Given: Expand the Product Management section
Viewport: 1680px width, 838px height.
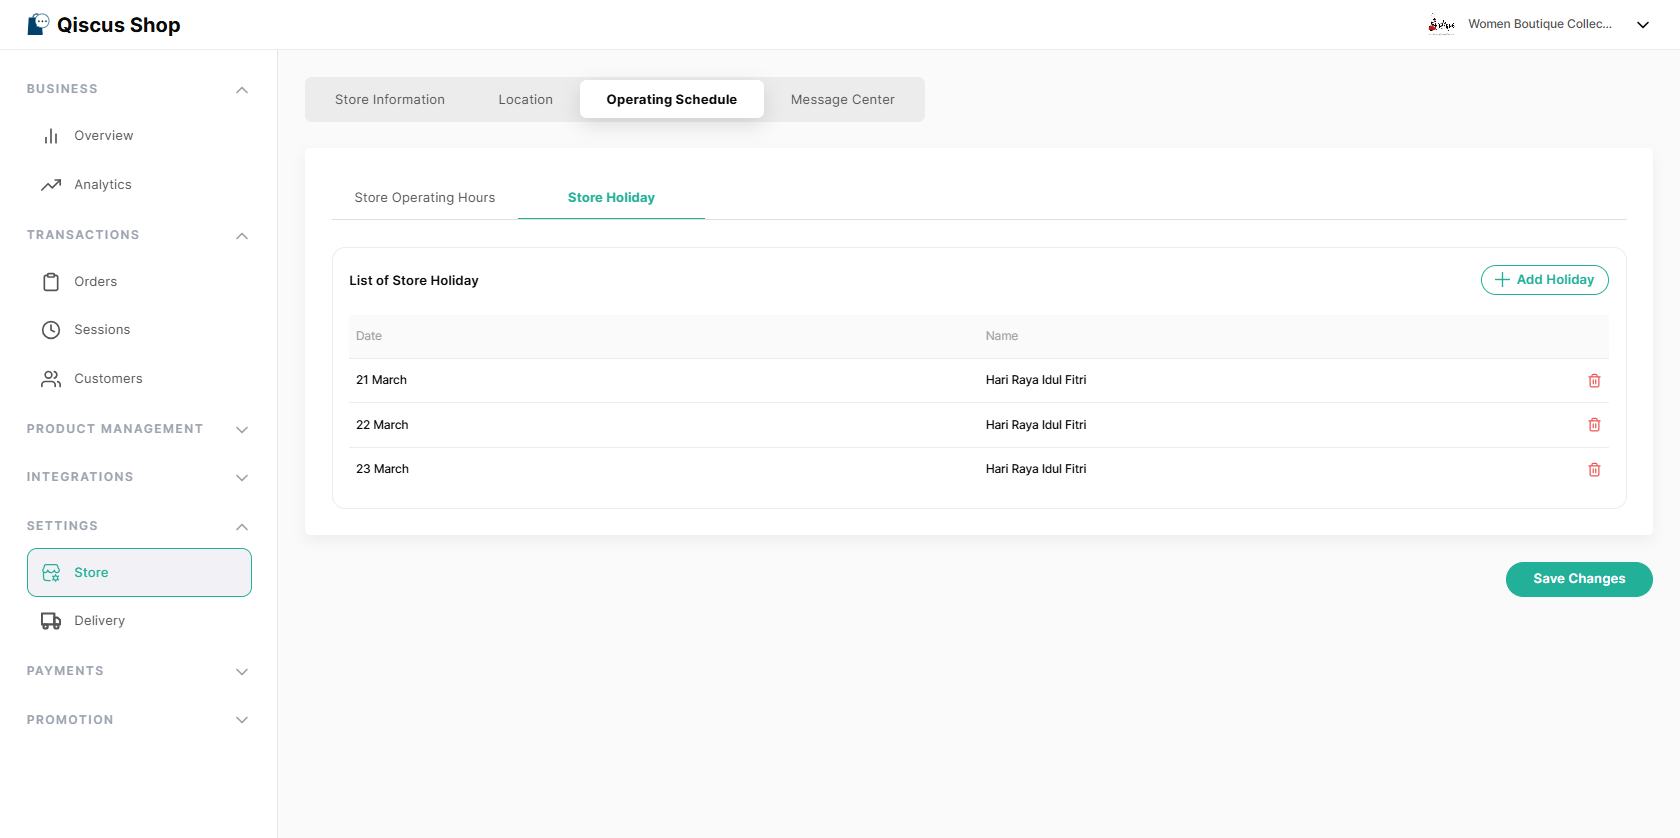Looking at the screenshot, I should [x=241, y=430].
